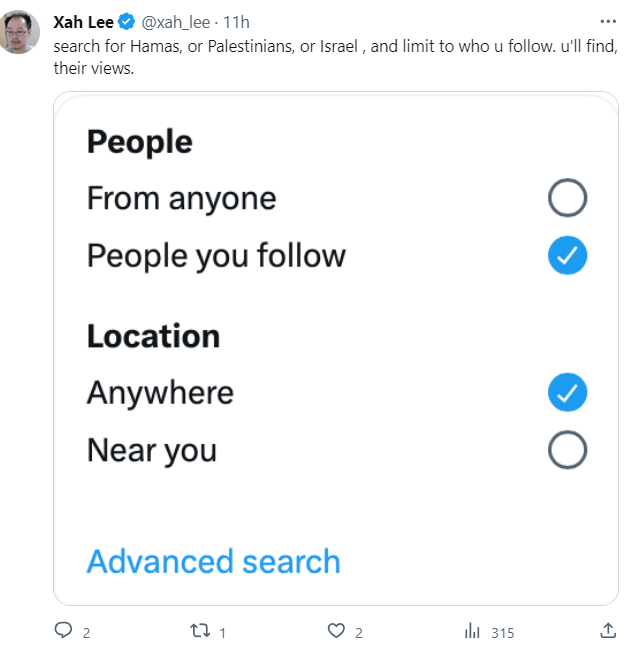
Task: Open the Advanced search link
Action: tap(214, 561)
